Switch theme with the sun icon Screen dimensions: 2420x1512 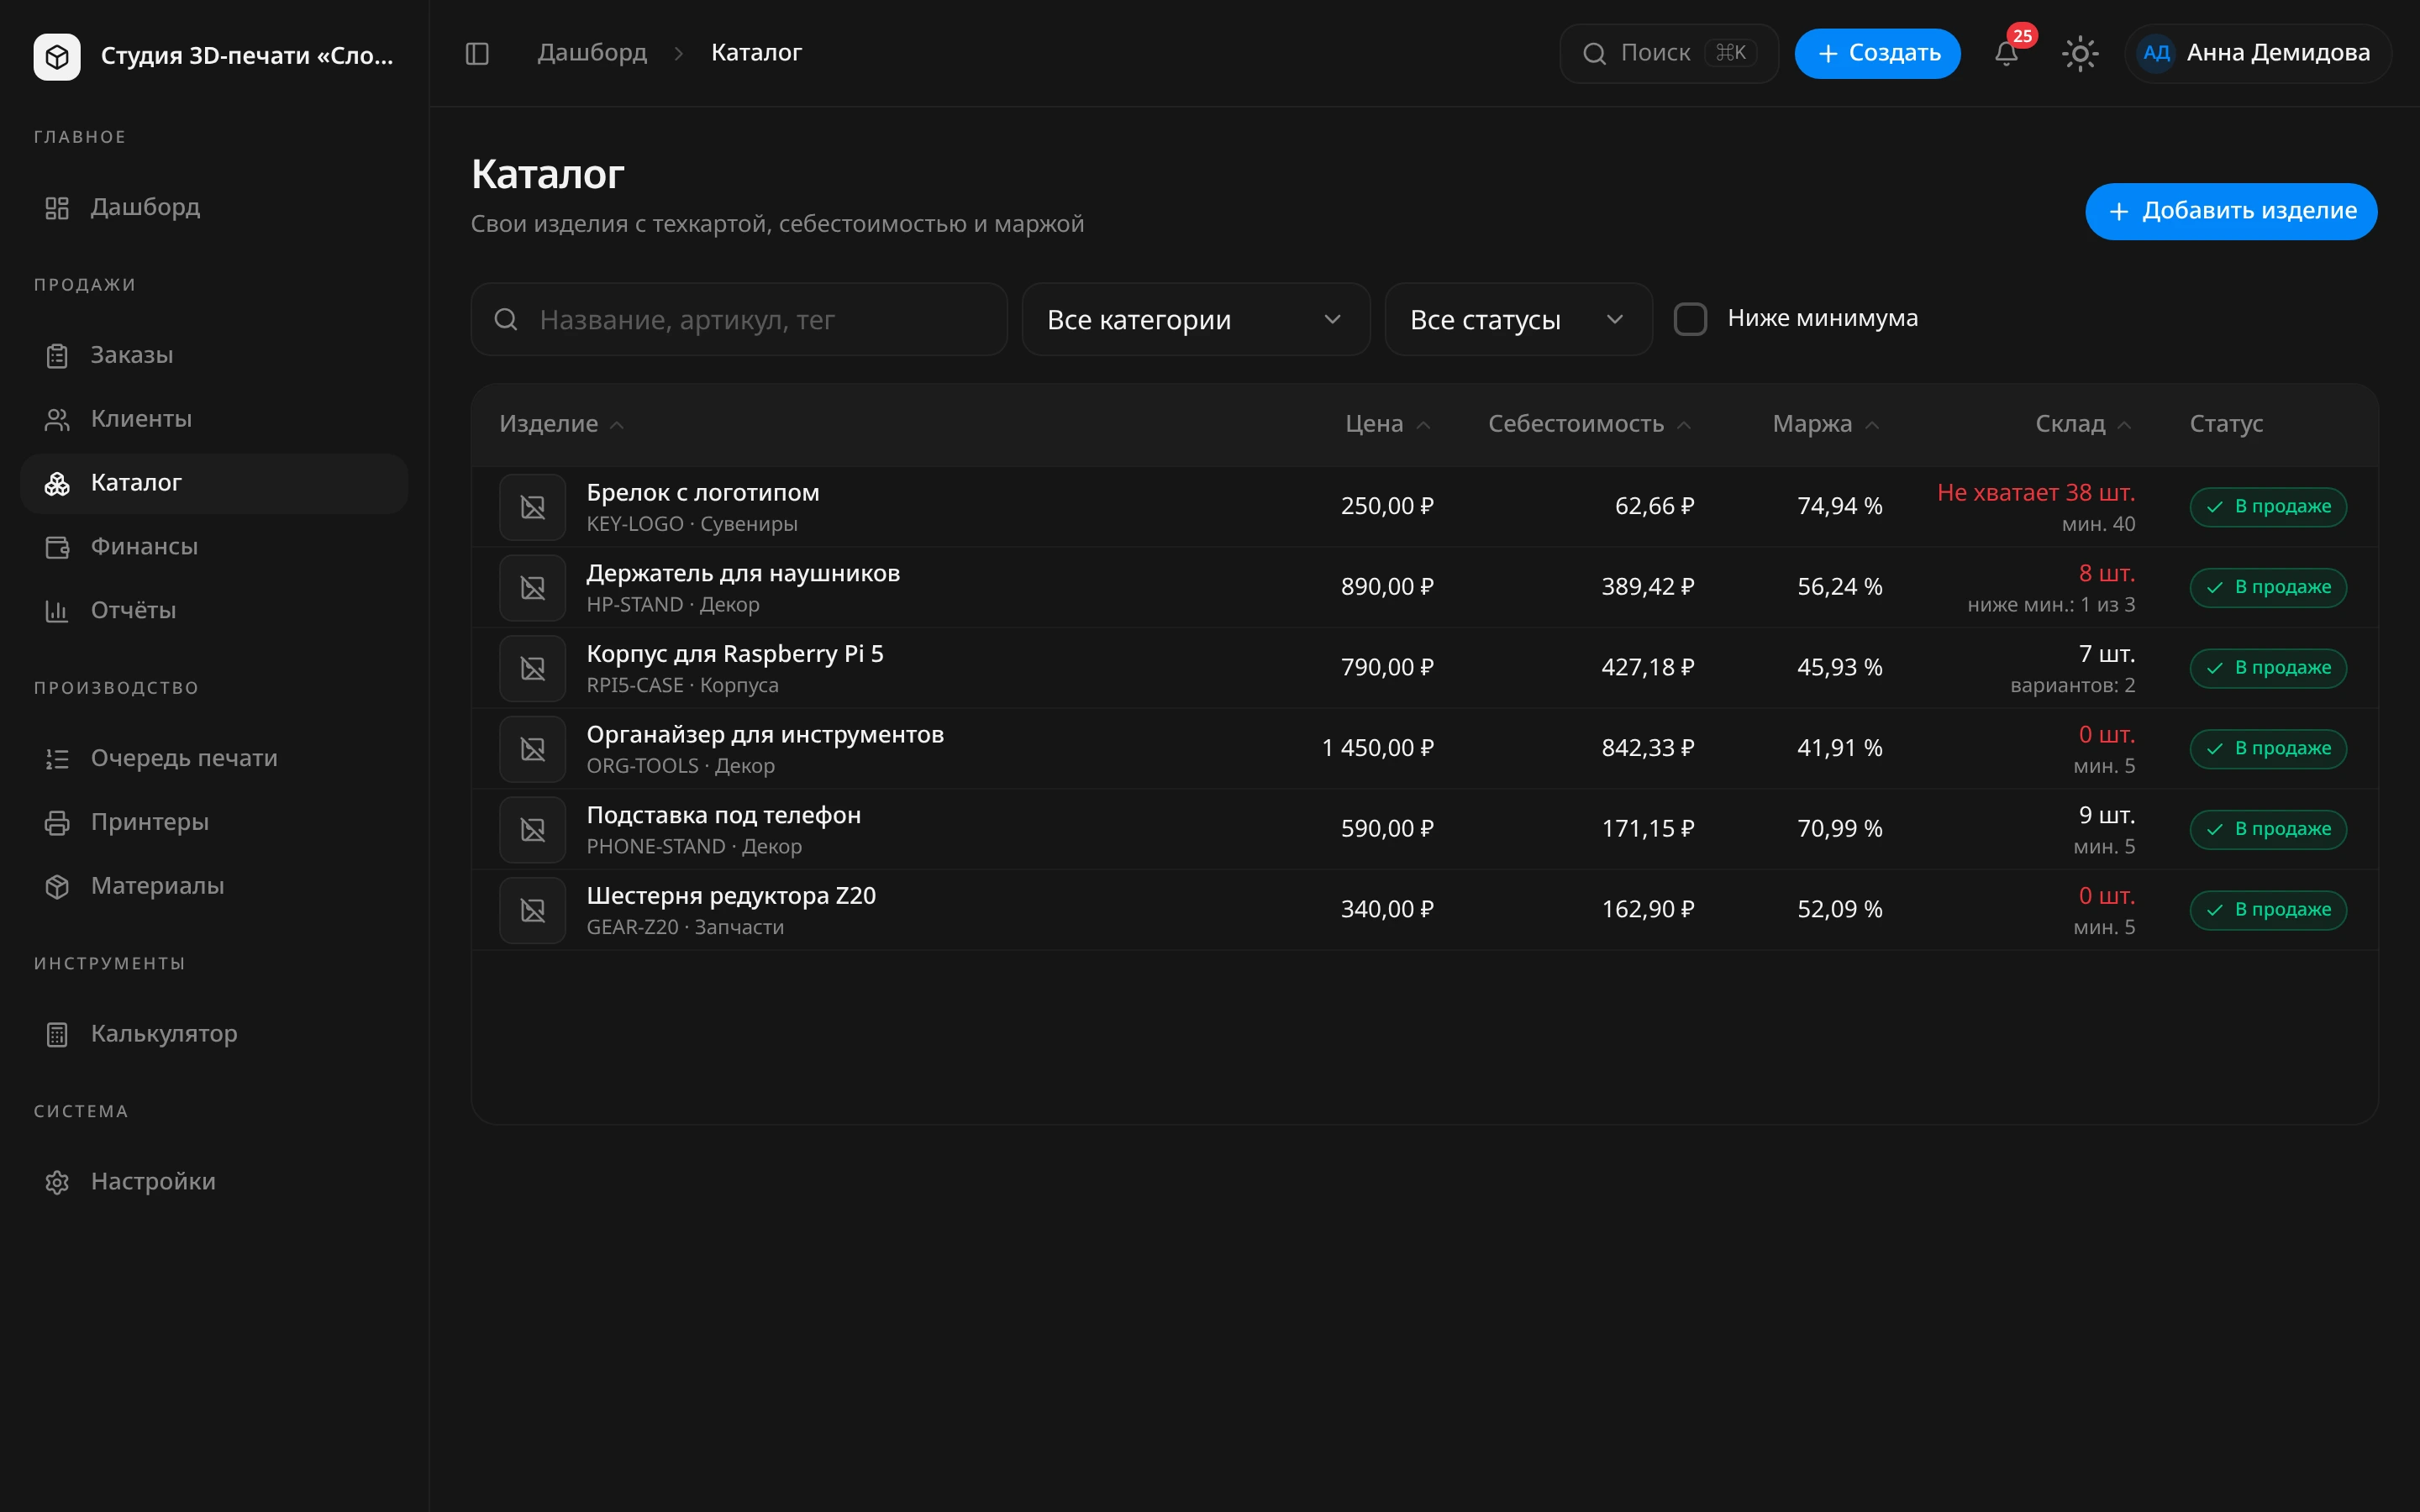pyautogui.click(x=2080, y=53)
